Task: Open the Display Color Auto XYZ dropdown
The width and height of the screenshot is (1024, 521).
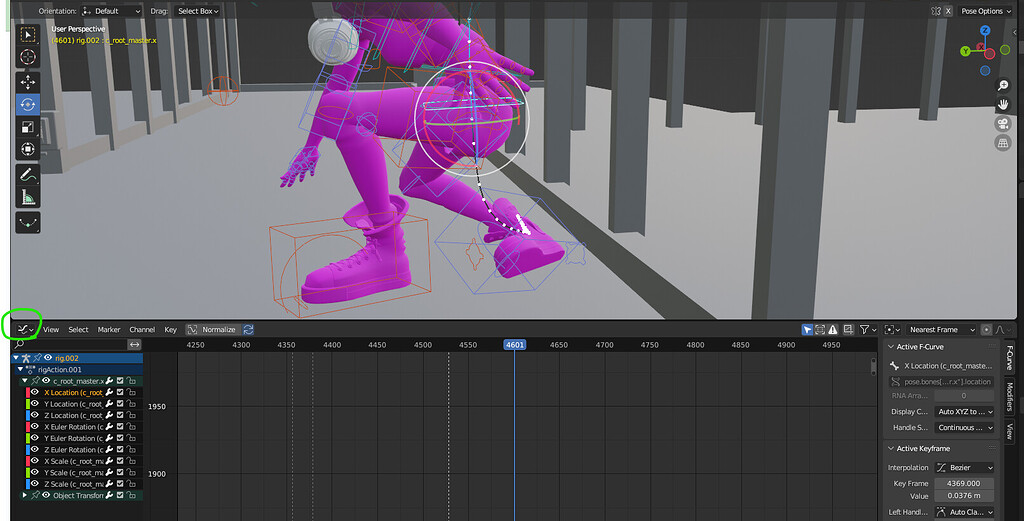Action: click(965, 411)
